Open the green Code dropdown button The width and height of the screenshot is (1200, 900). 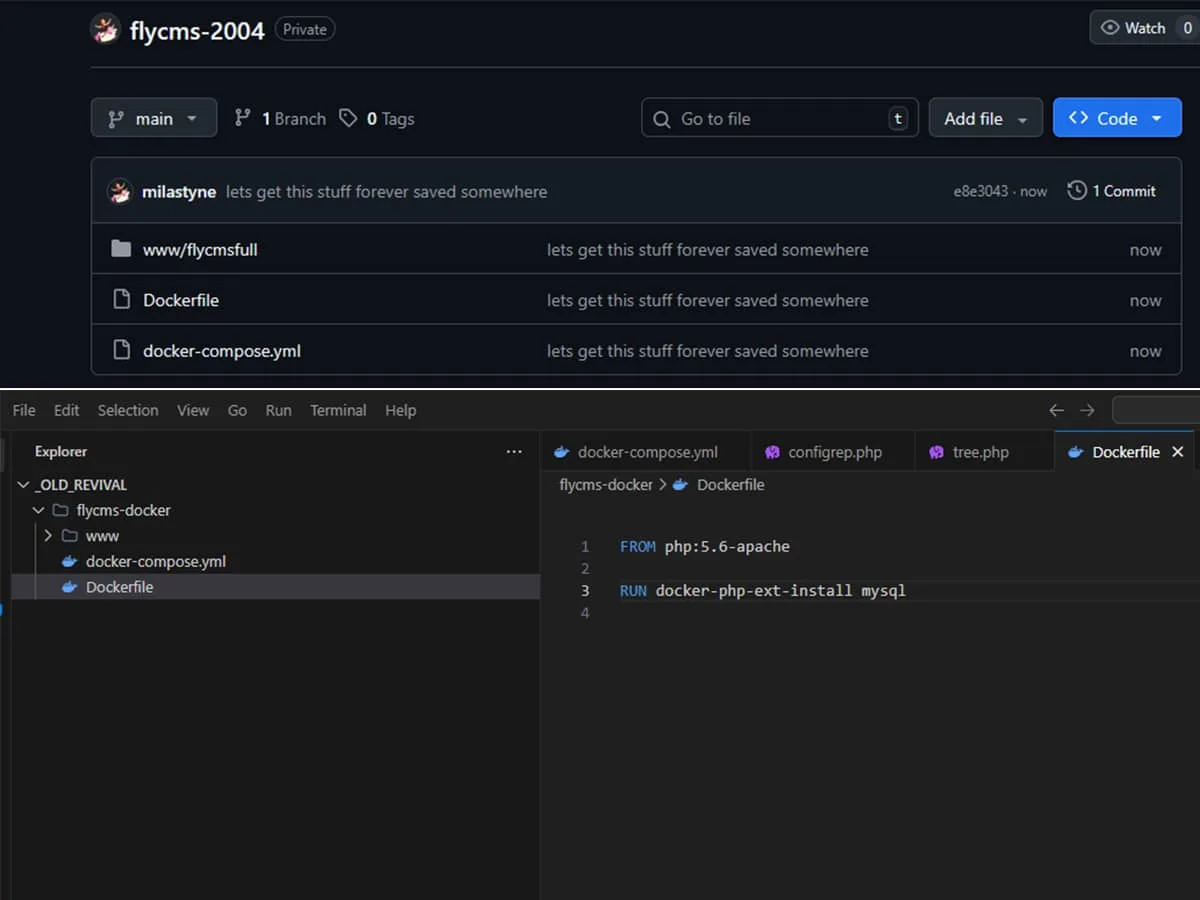pyautogui.click(x=1116, y=118)
